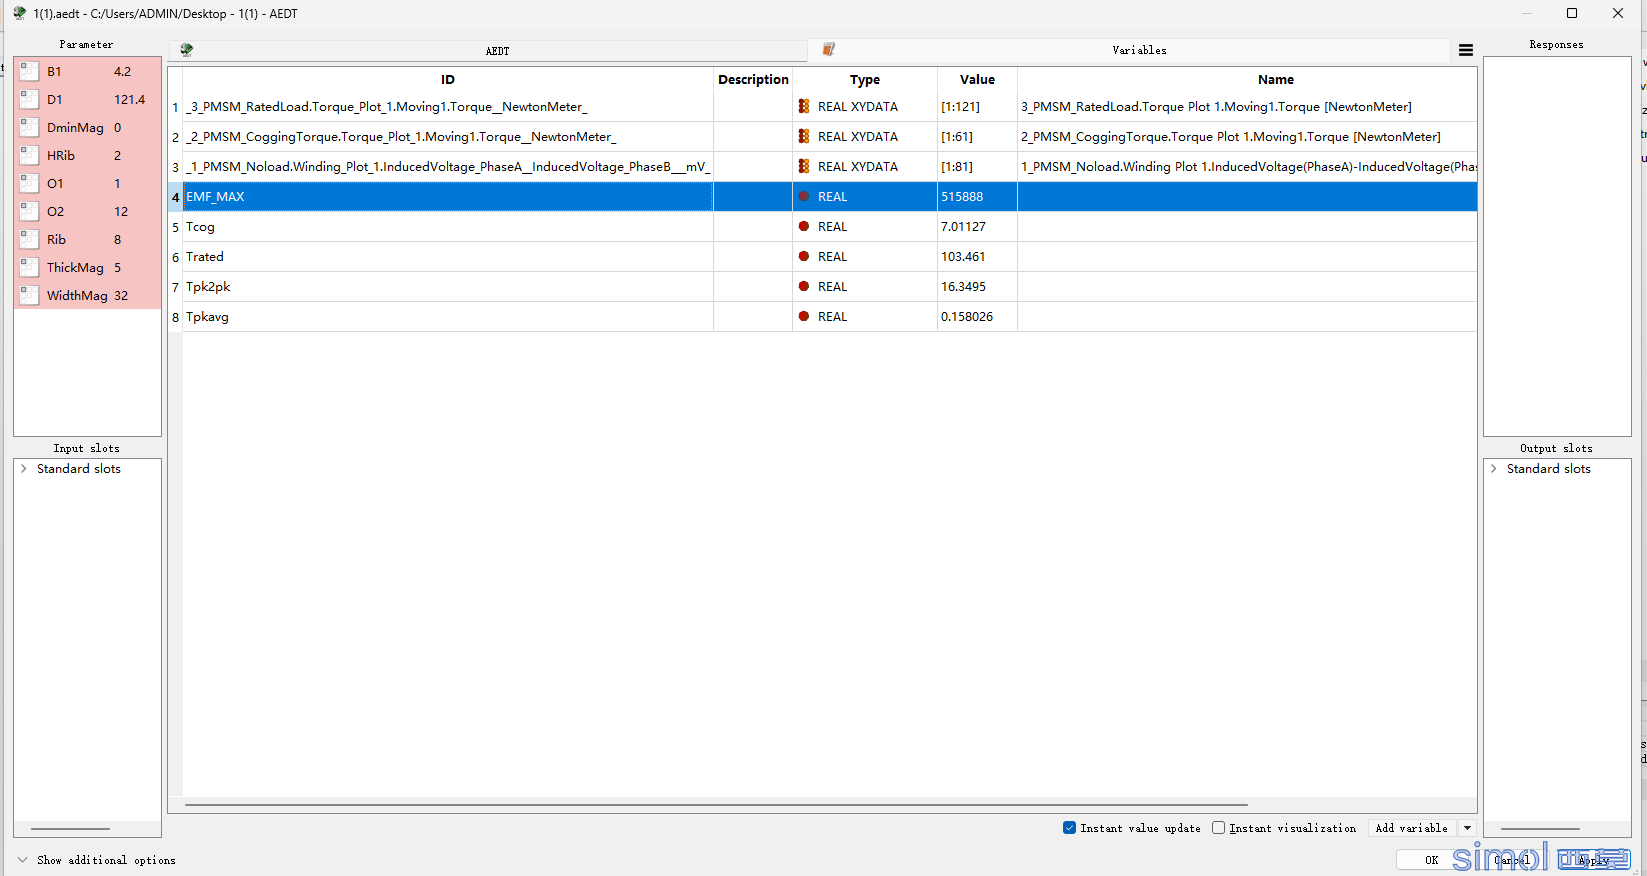Screen dimensions: 1647x876
Task: Click the output slots horizontal scrollbar
Action: 1540,829
